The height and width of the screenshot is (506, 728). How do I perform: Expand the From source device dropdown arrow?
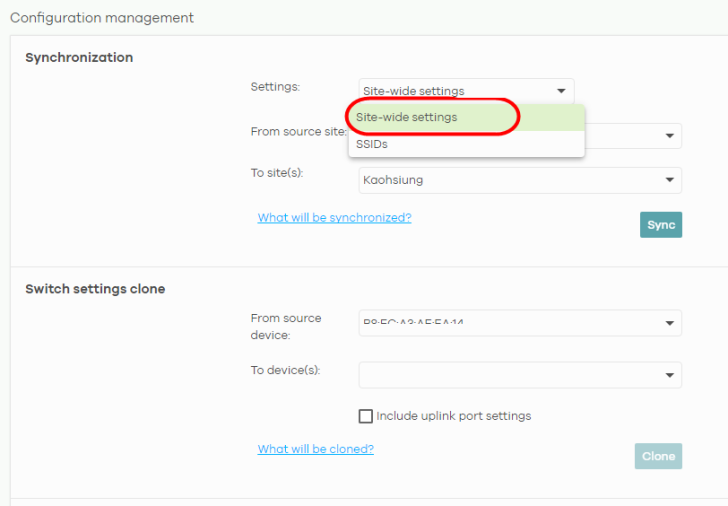(669, 323)
